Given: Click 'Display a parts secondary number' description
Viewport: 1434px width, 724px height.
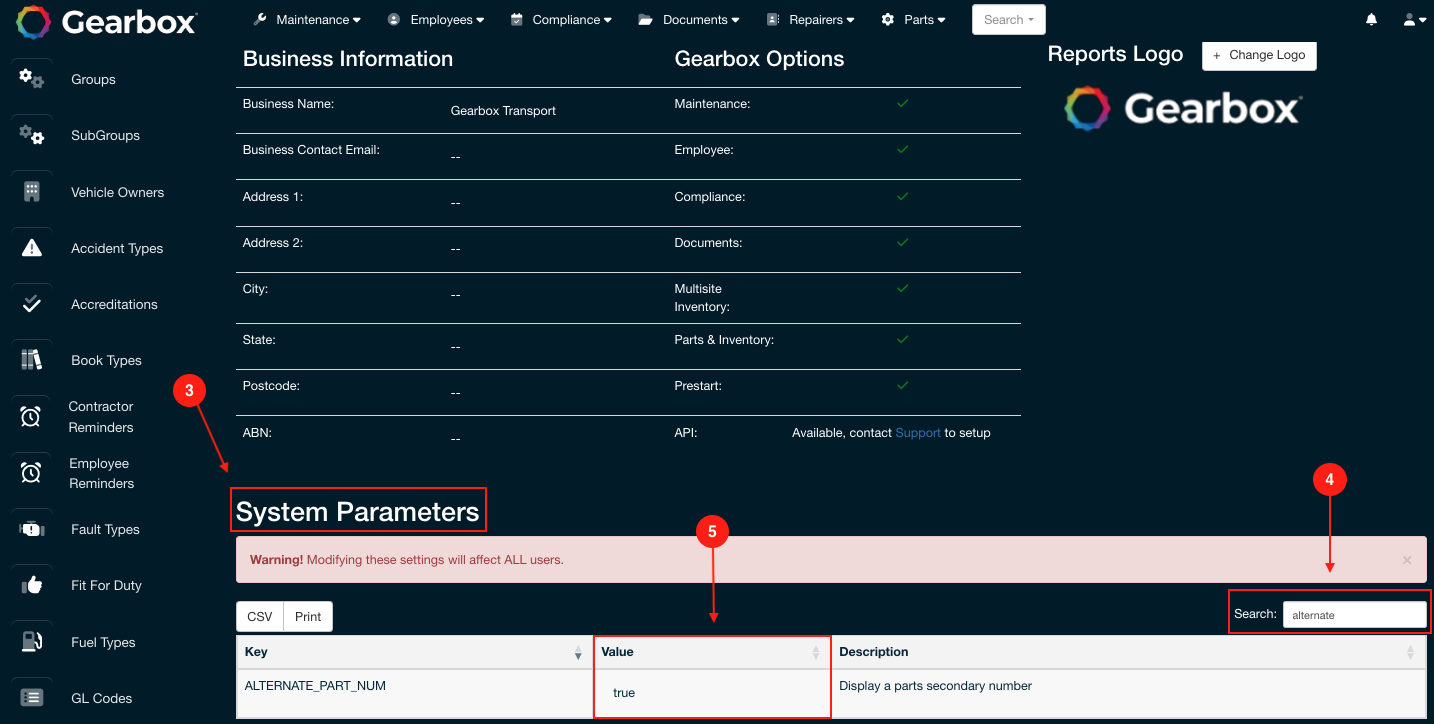Looking at the screenshot, I should click(935, 686).
